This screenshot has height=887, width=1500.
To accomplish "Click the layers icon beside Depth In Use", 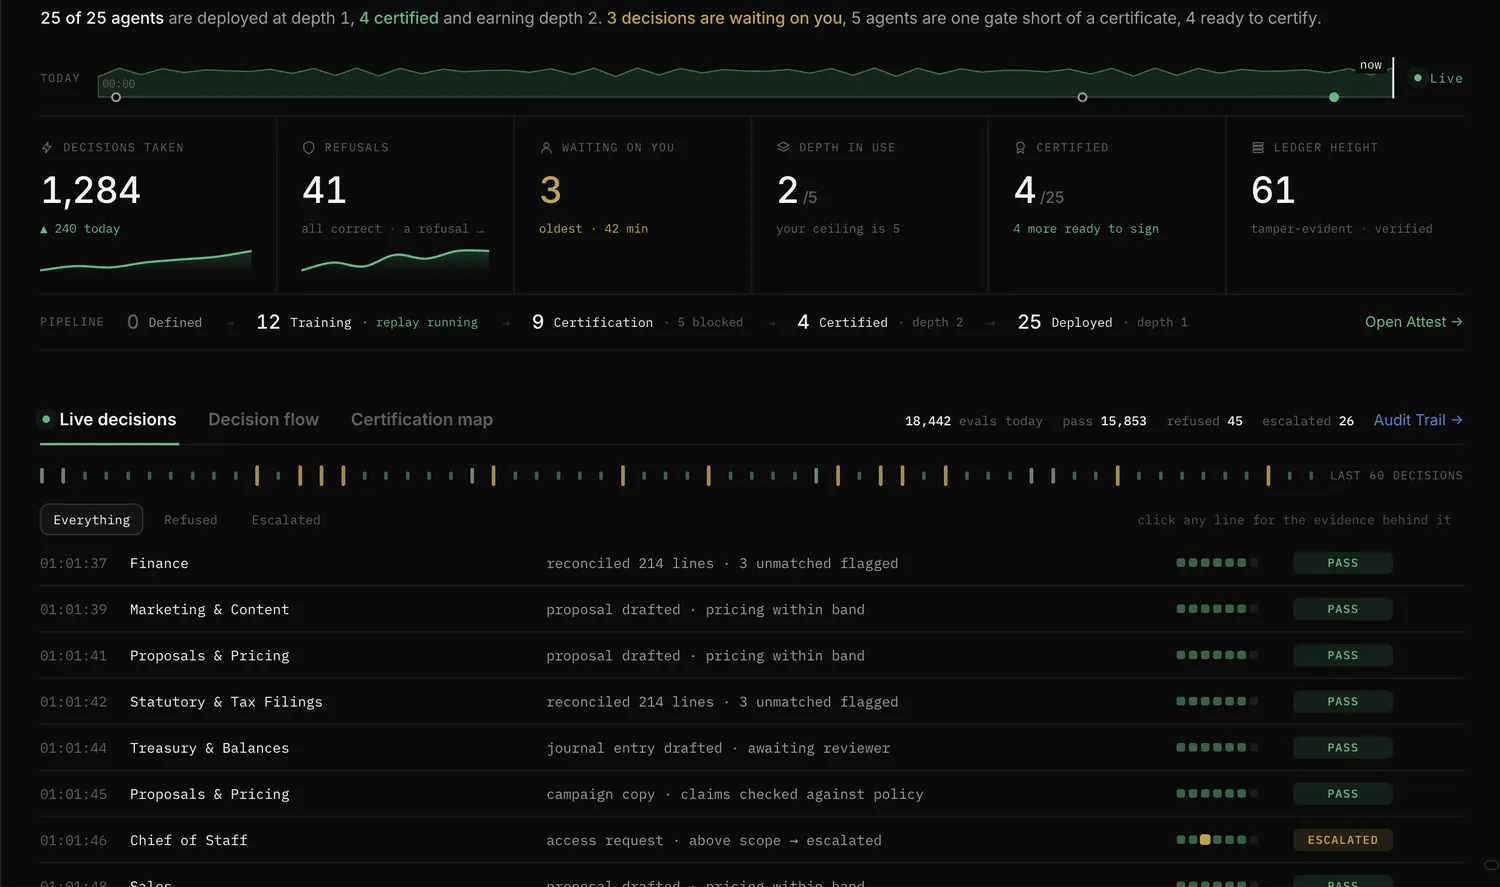I will (x=783, y=147).
